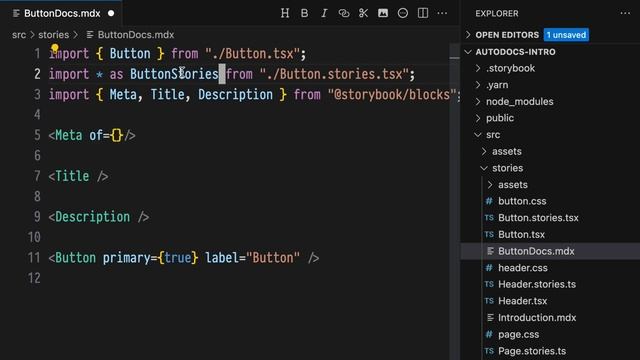This screenshot has width=640, height=360.
Task: Click 'src' in the breadcrumb
Action: [19, 35]
